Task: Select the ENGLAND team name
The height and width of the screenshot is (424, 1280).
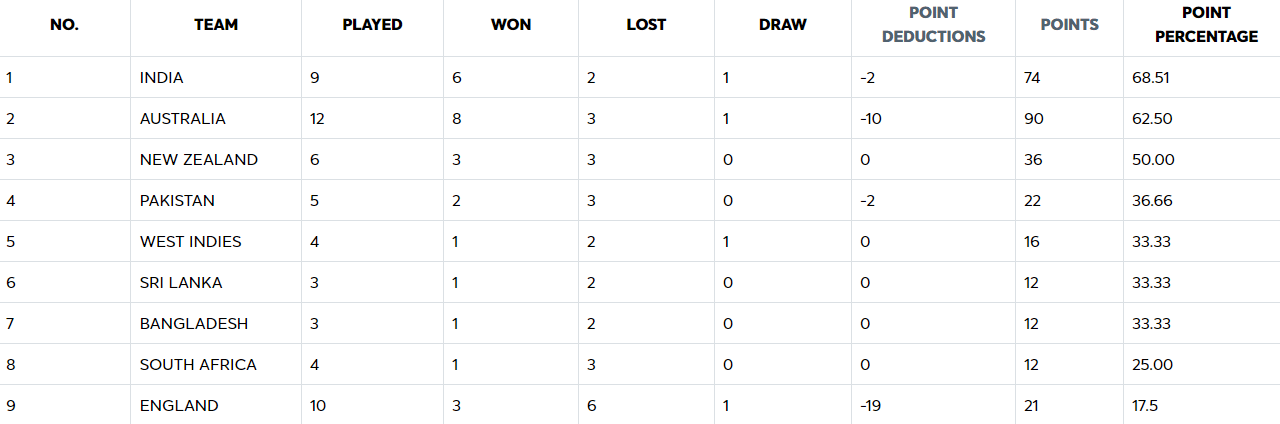Action: [x=179, y=406]
